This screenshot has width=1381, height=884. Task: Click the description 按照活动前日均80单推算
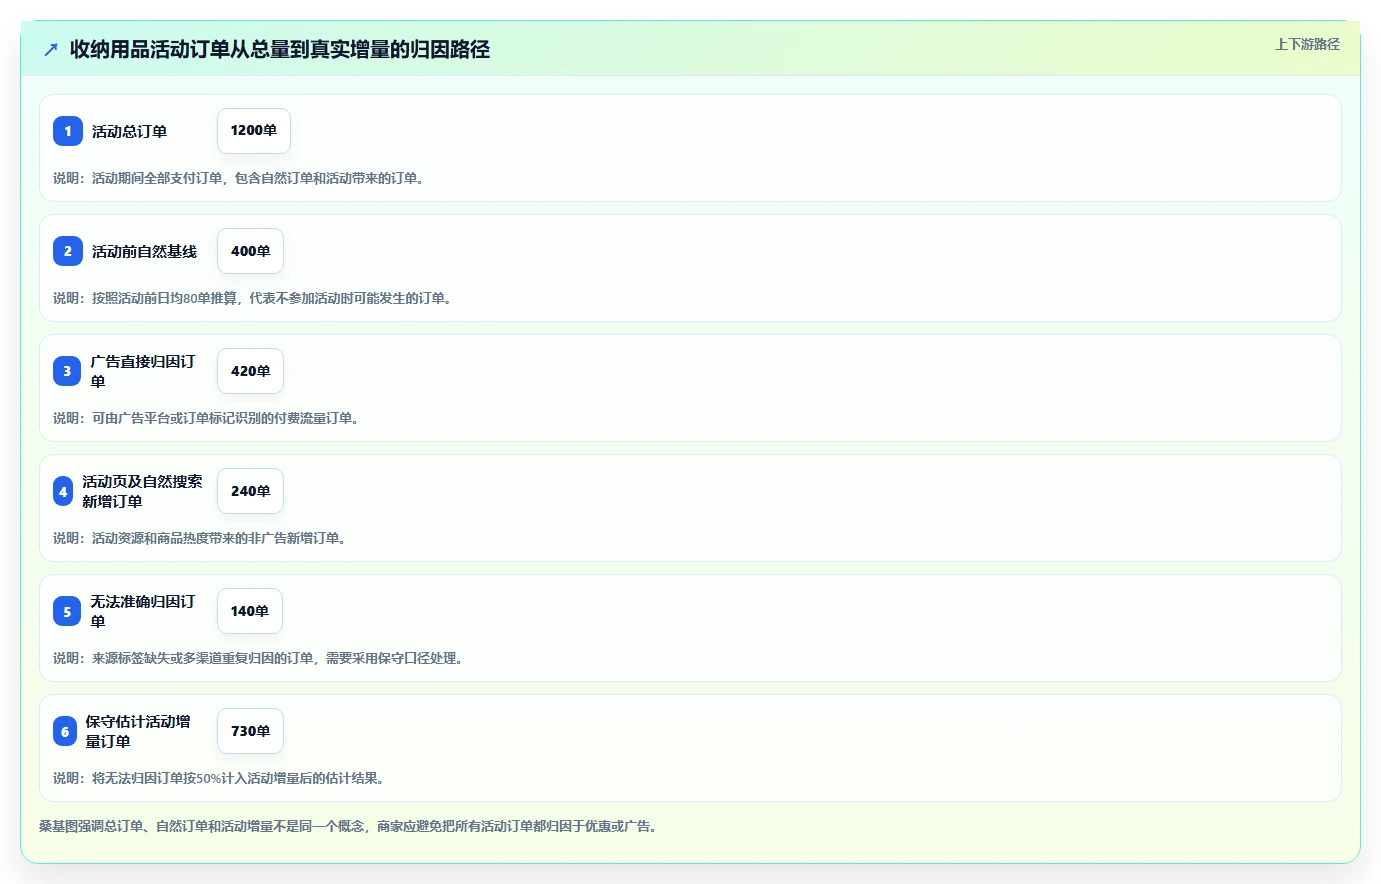253,298
